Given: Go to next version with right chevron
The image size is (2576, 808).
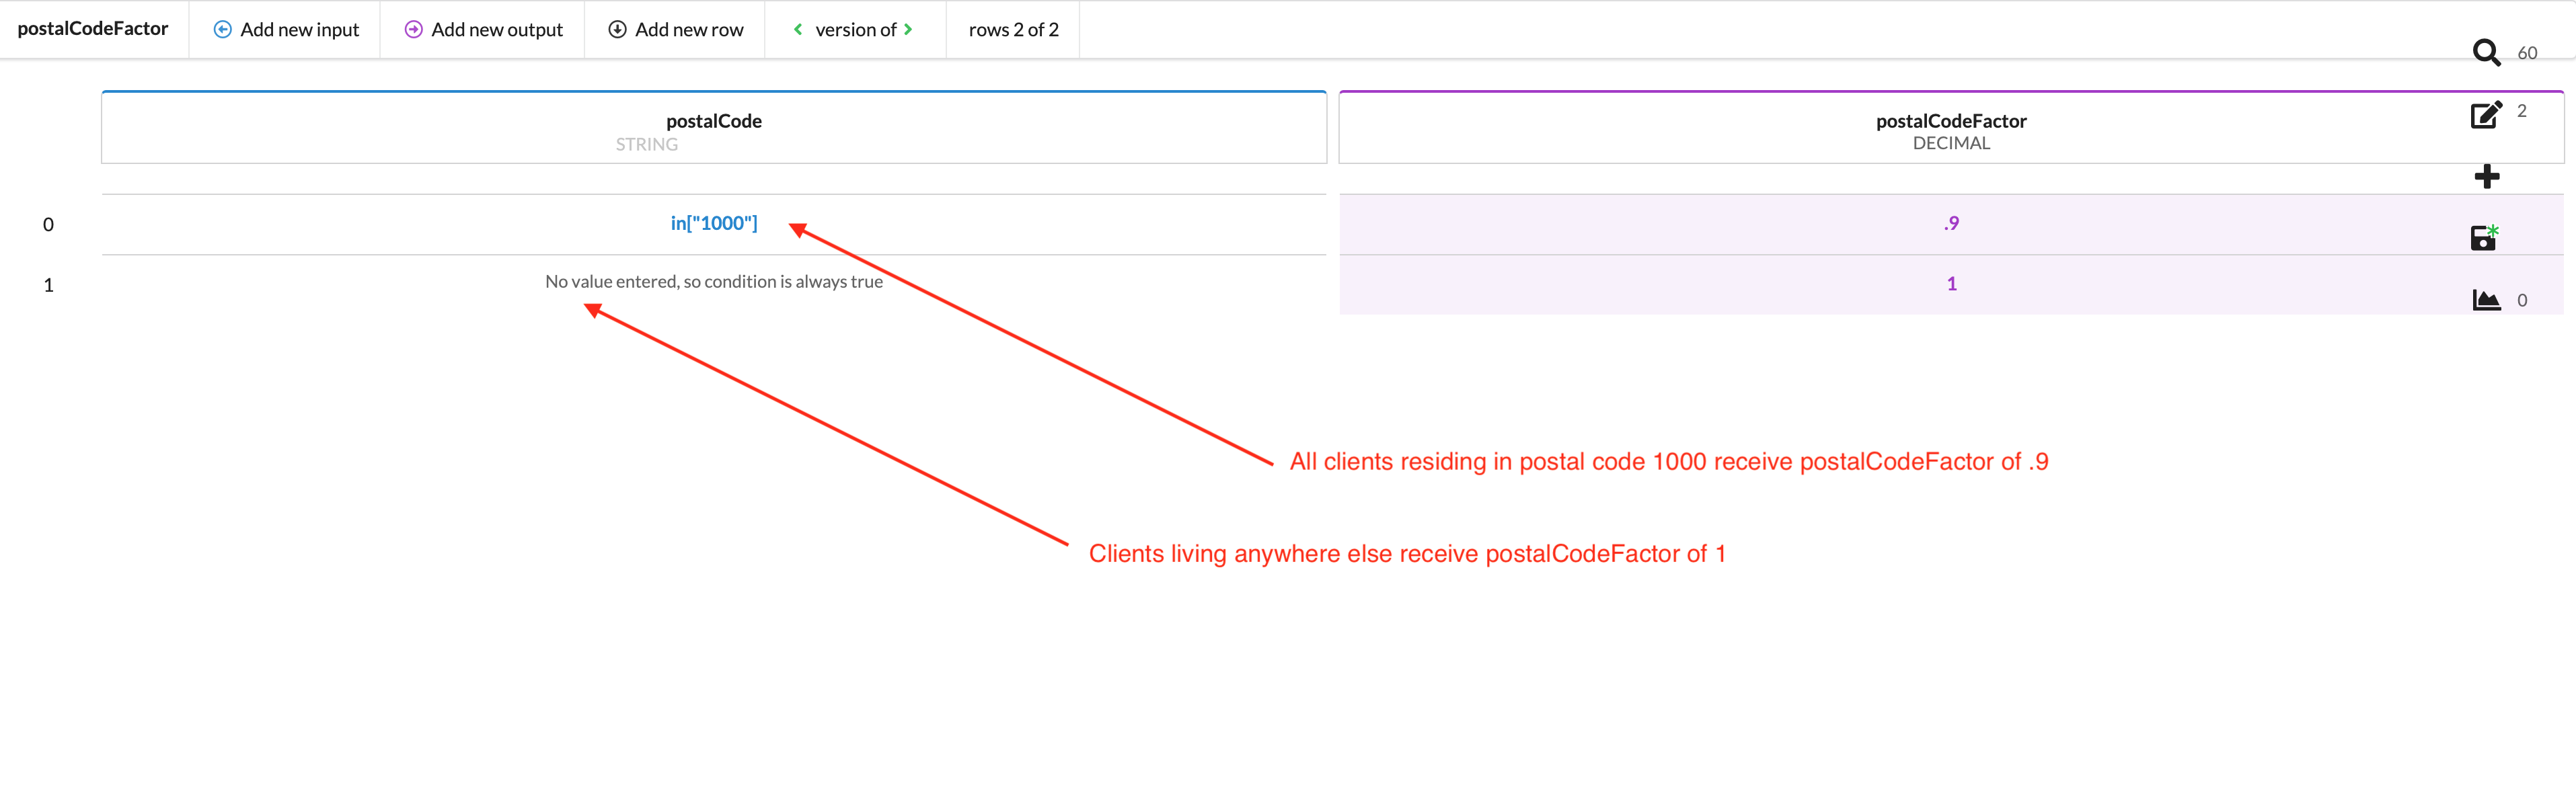Looking at the screenshot, I should click(x=908, y=30).
